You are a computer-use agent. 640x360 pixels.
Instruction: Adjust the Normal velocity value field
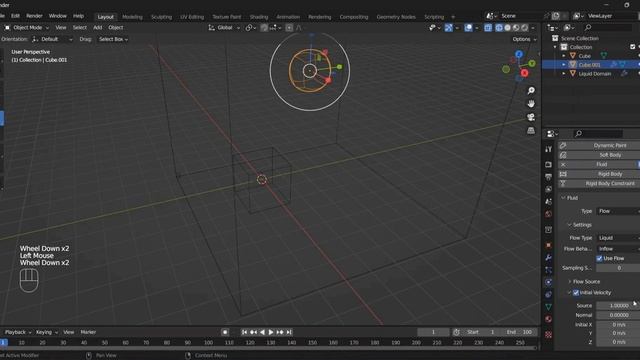(x=618, y=315)
